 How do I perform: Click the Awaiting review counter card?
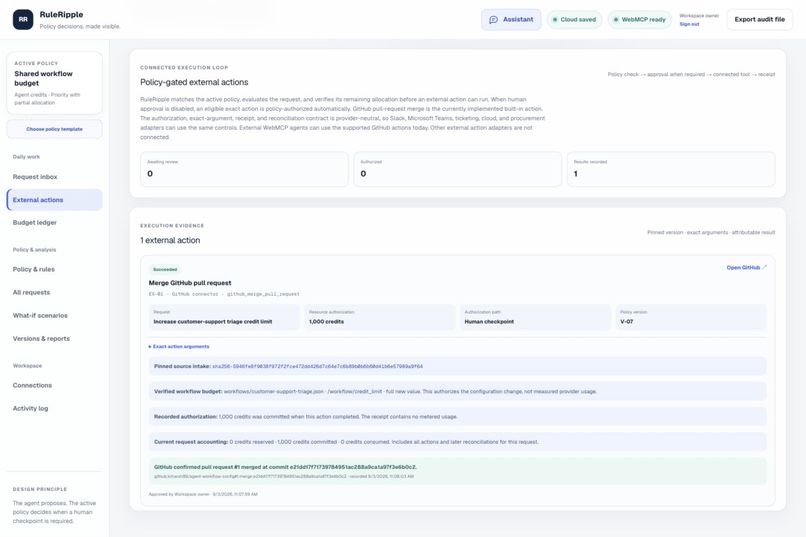[x=244, y=169]
